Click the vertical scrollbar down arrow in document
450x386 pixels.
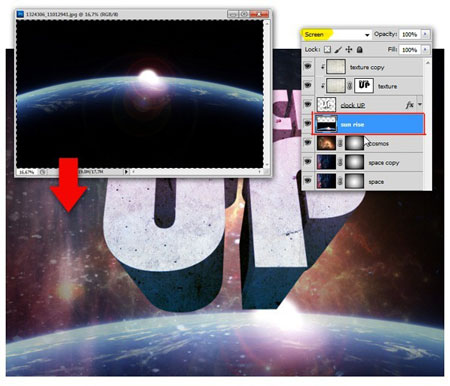point(267,165)
